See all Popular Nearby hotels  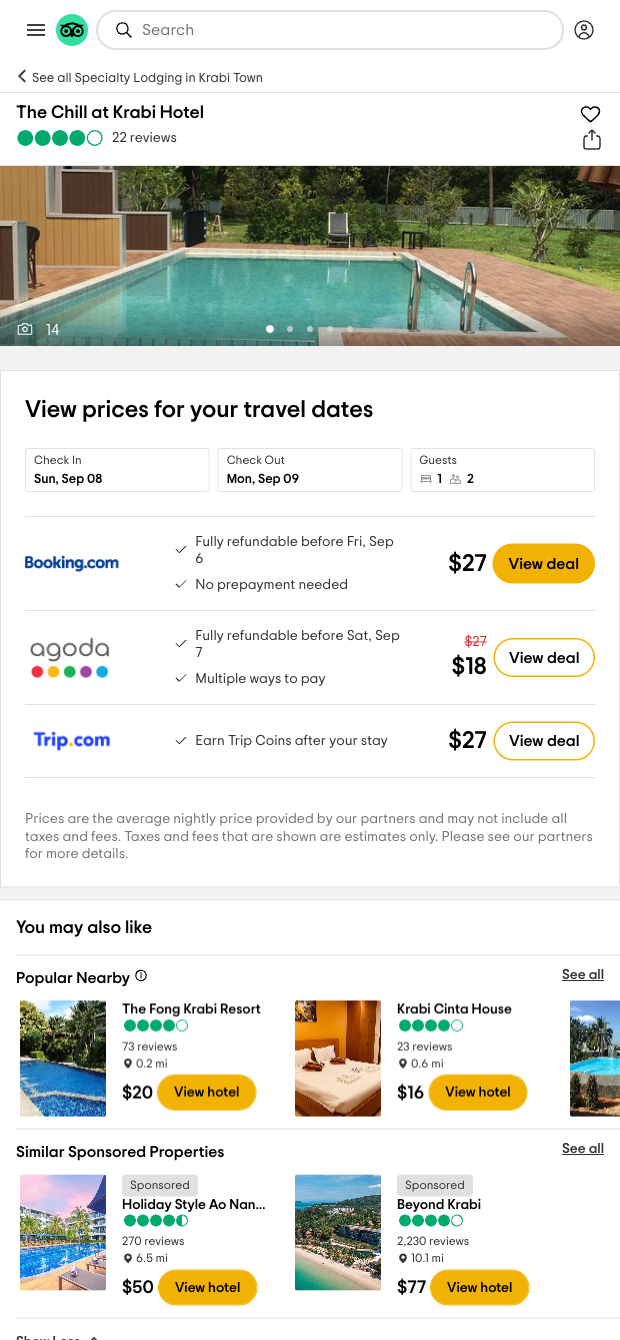pos(582,975)
